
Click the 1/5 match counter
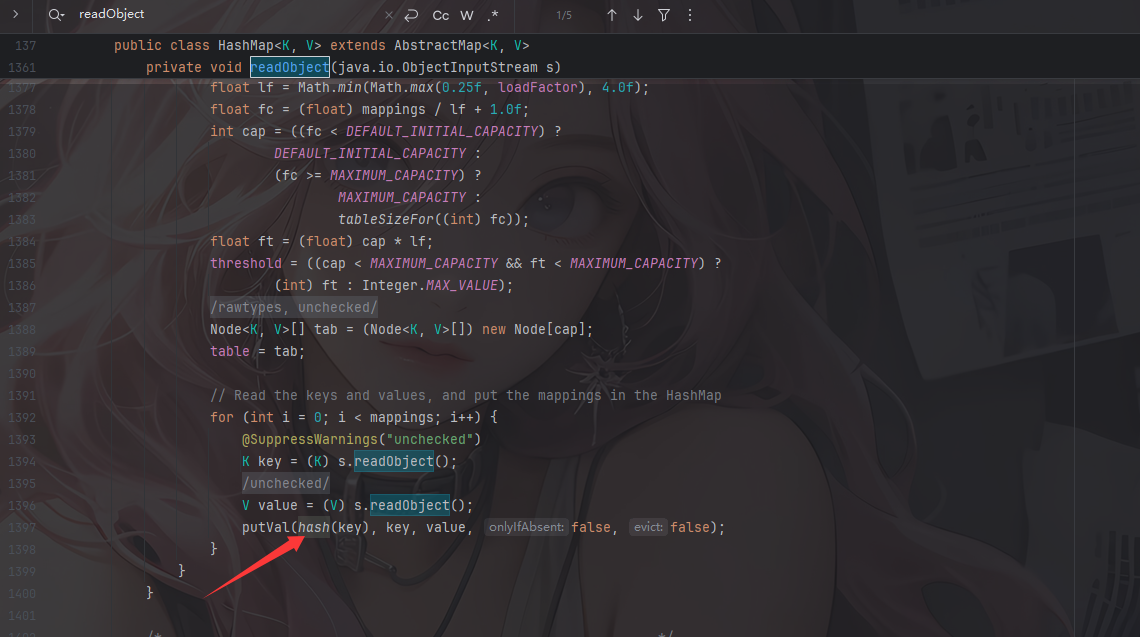564,15
